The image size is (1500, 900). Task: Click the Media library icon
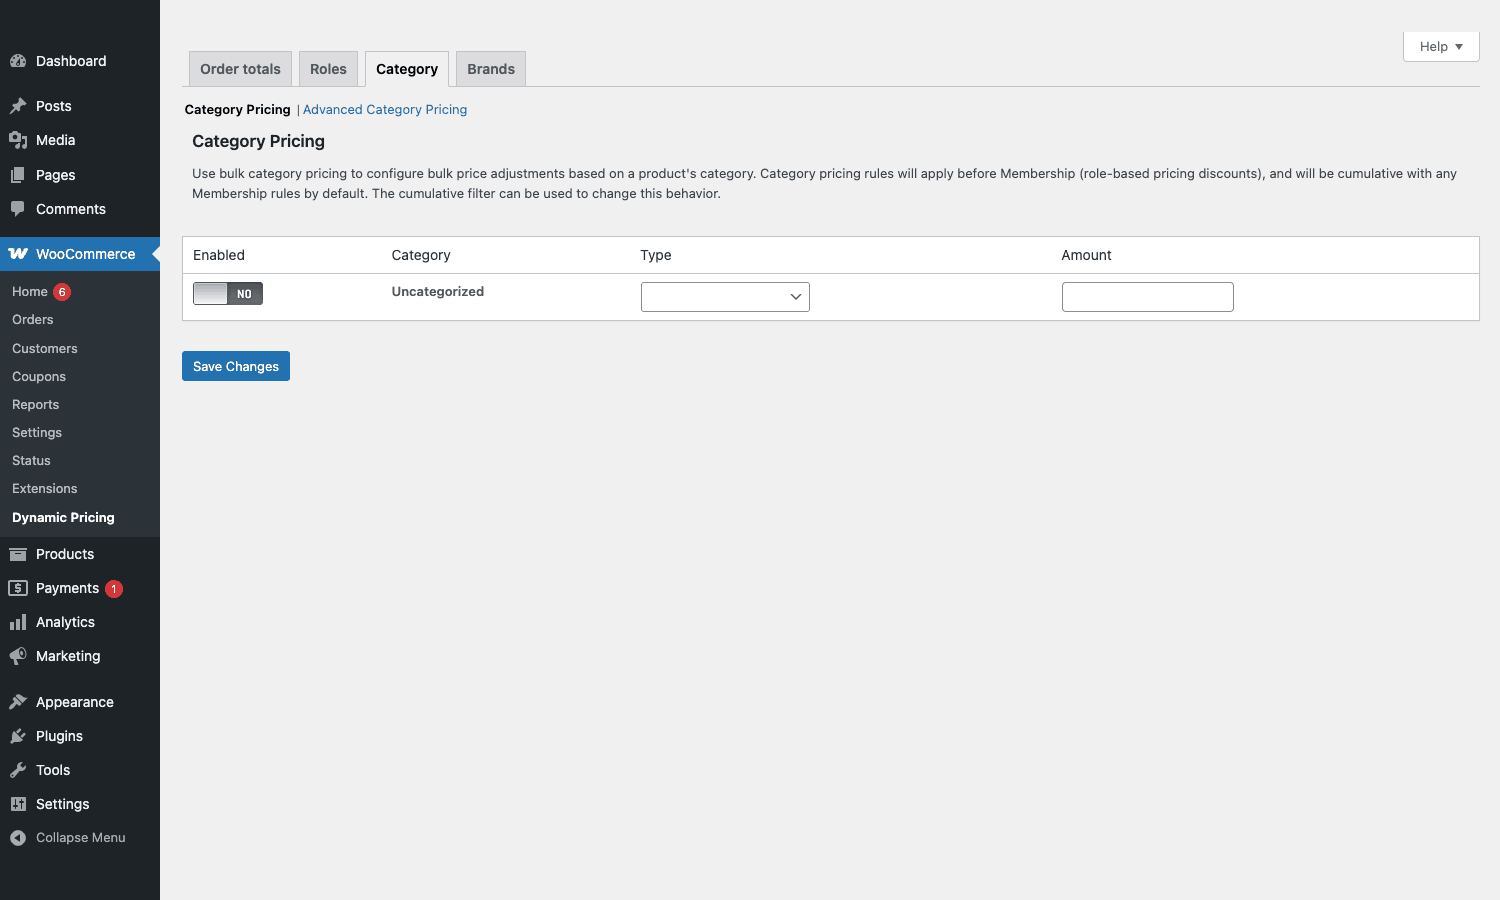tap(18, 140)
